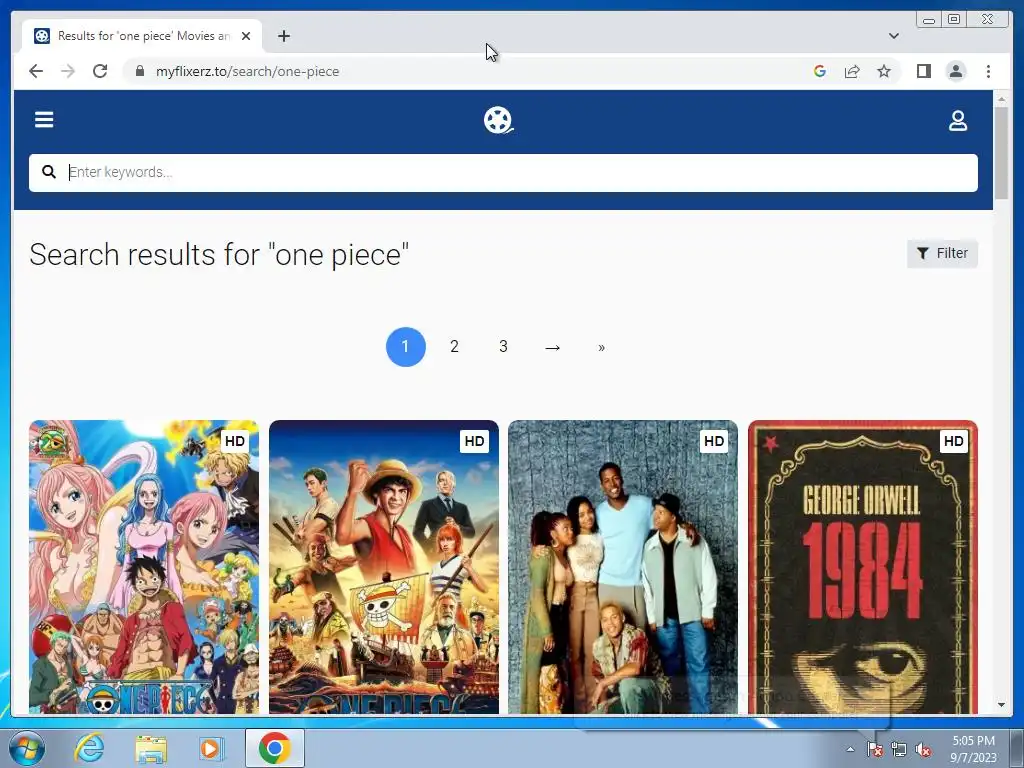Screen dimensions: 1024x768
Task: Reload the current page
Action: (100, 71)
